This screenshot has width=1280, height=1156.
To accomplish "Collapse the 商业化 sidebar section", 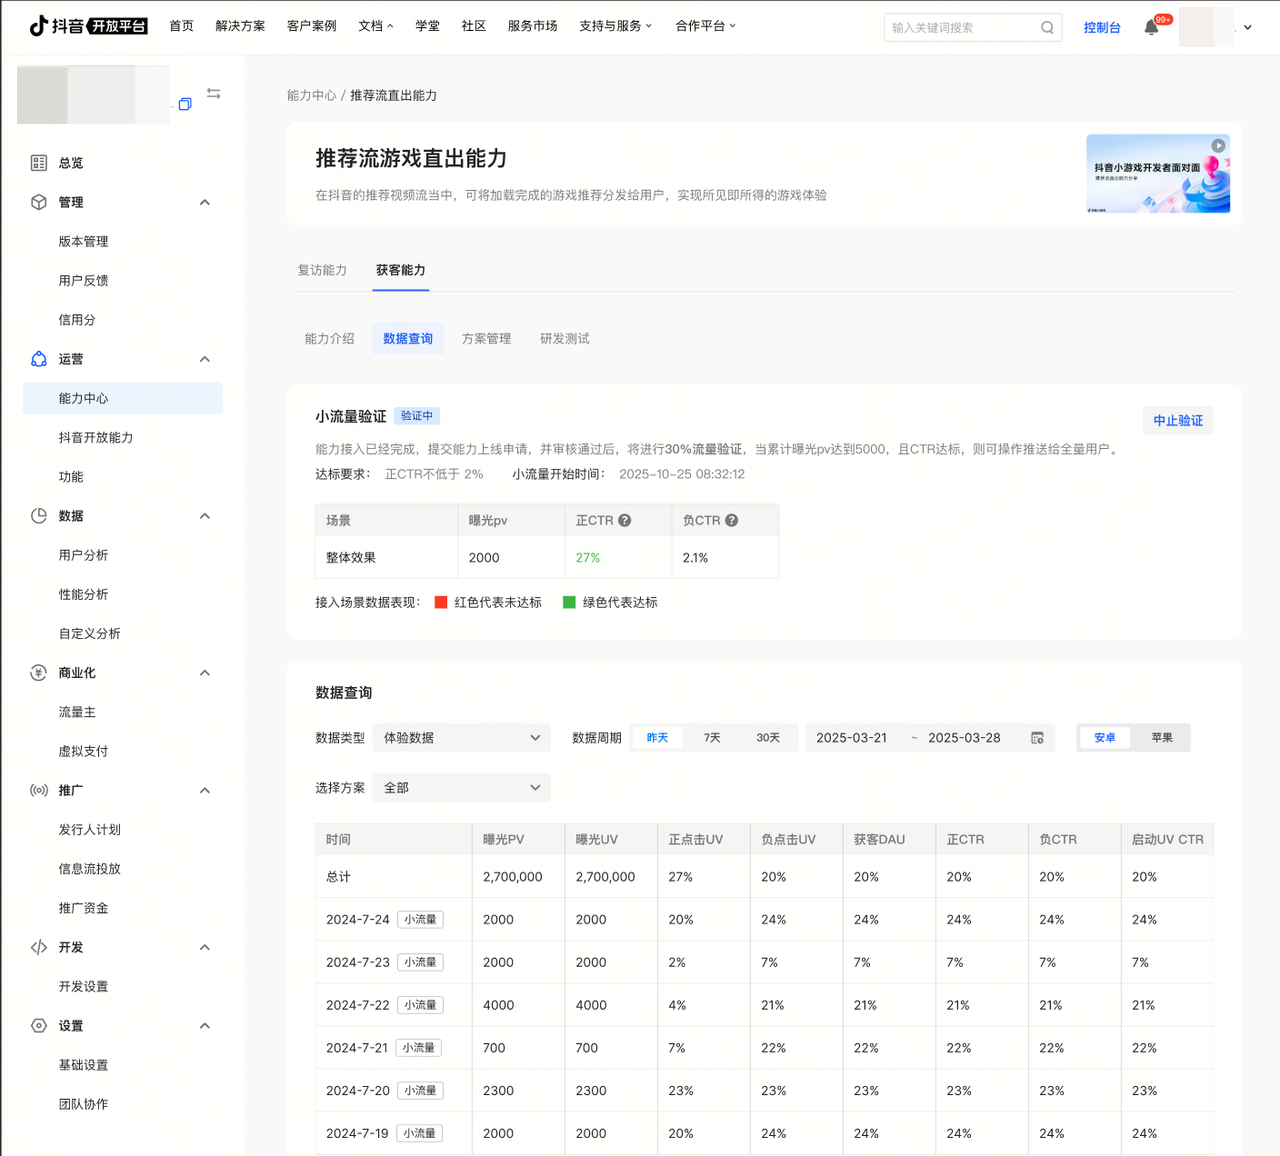I will click(x=205, y=673).
